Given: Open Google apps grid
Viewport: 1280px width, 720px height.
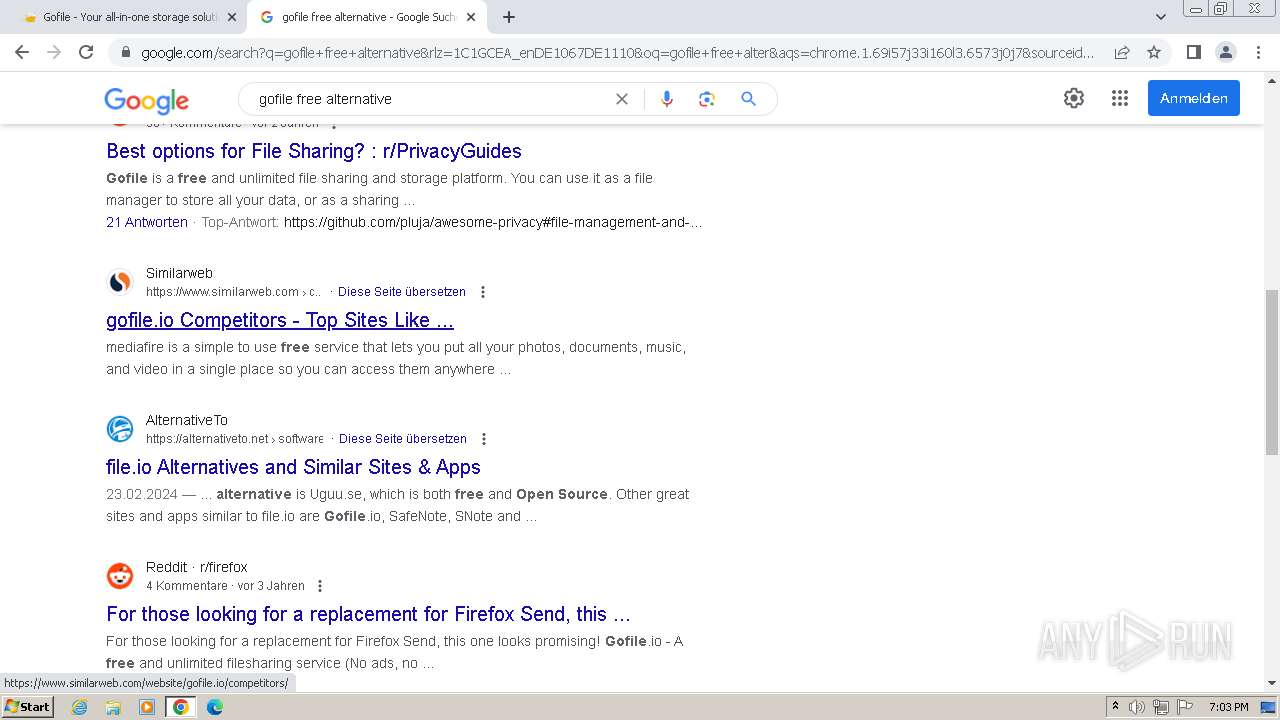Looking at the screenshot, I should click(1120, 98).
